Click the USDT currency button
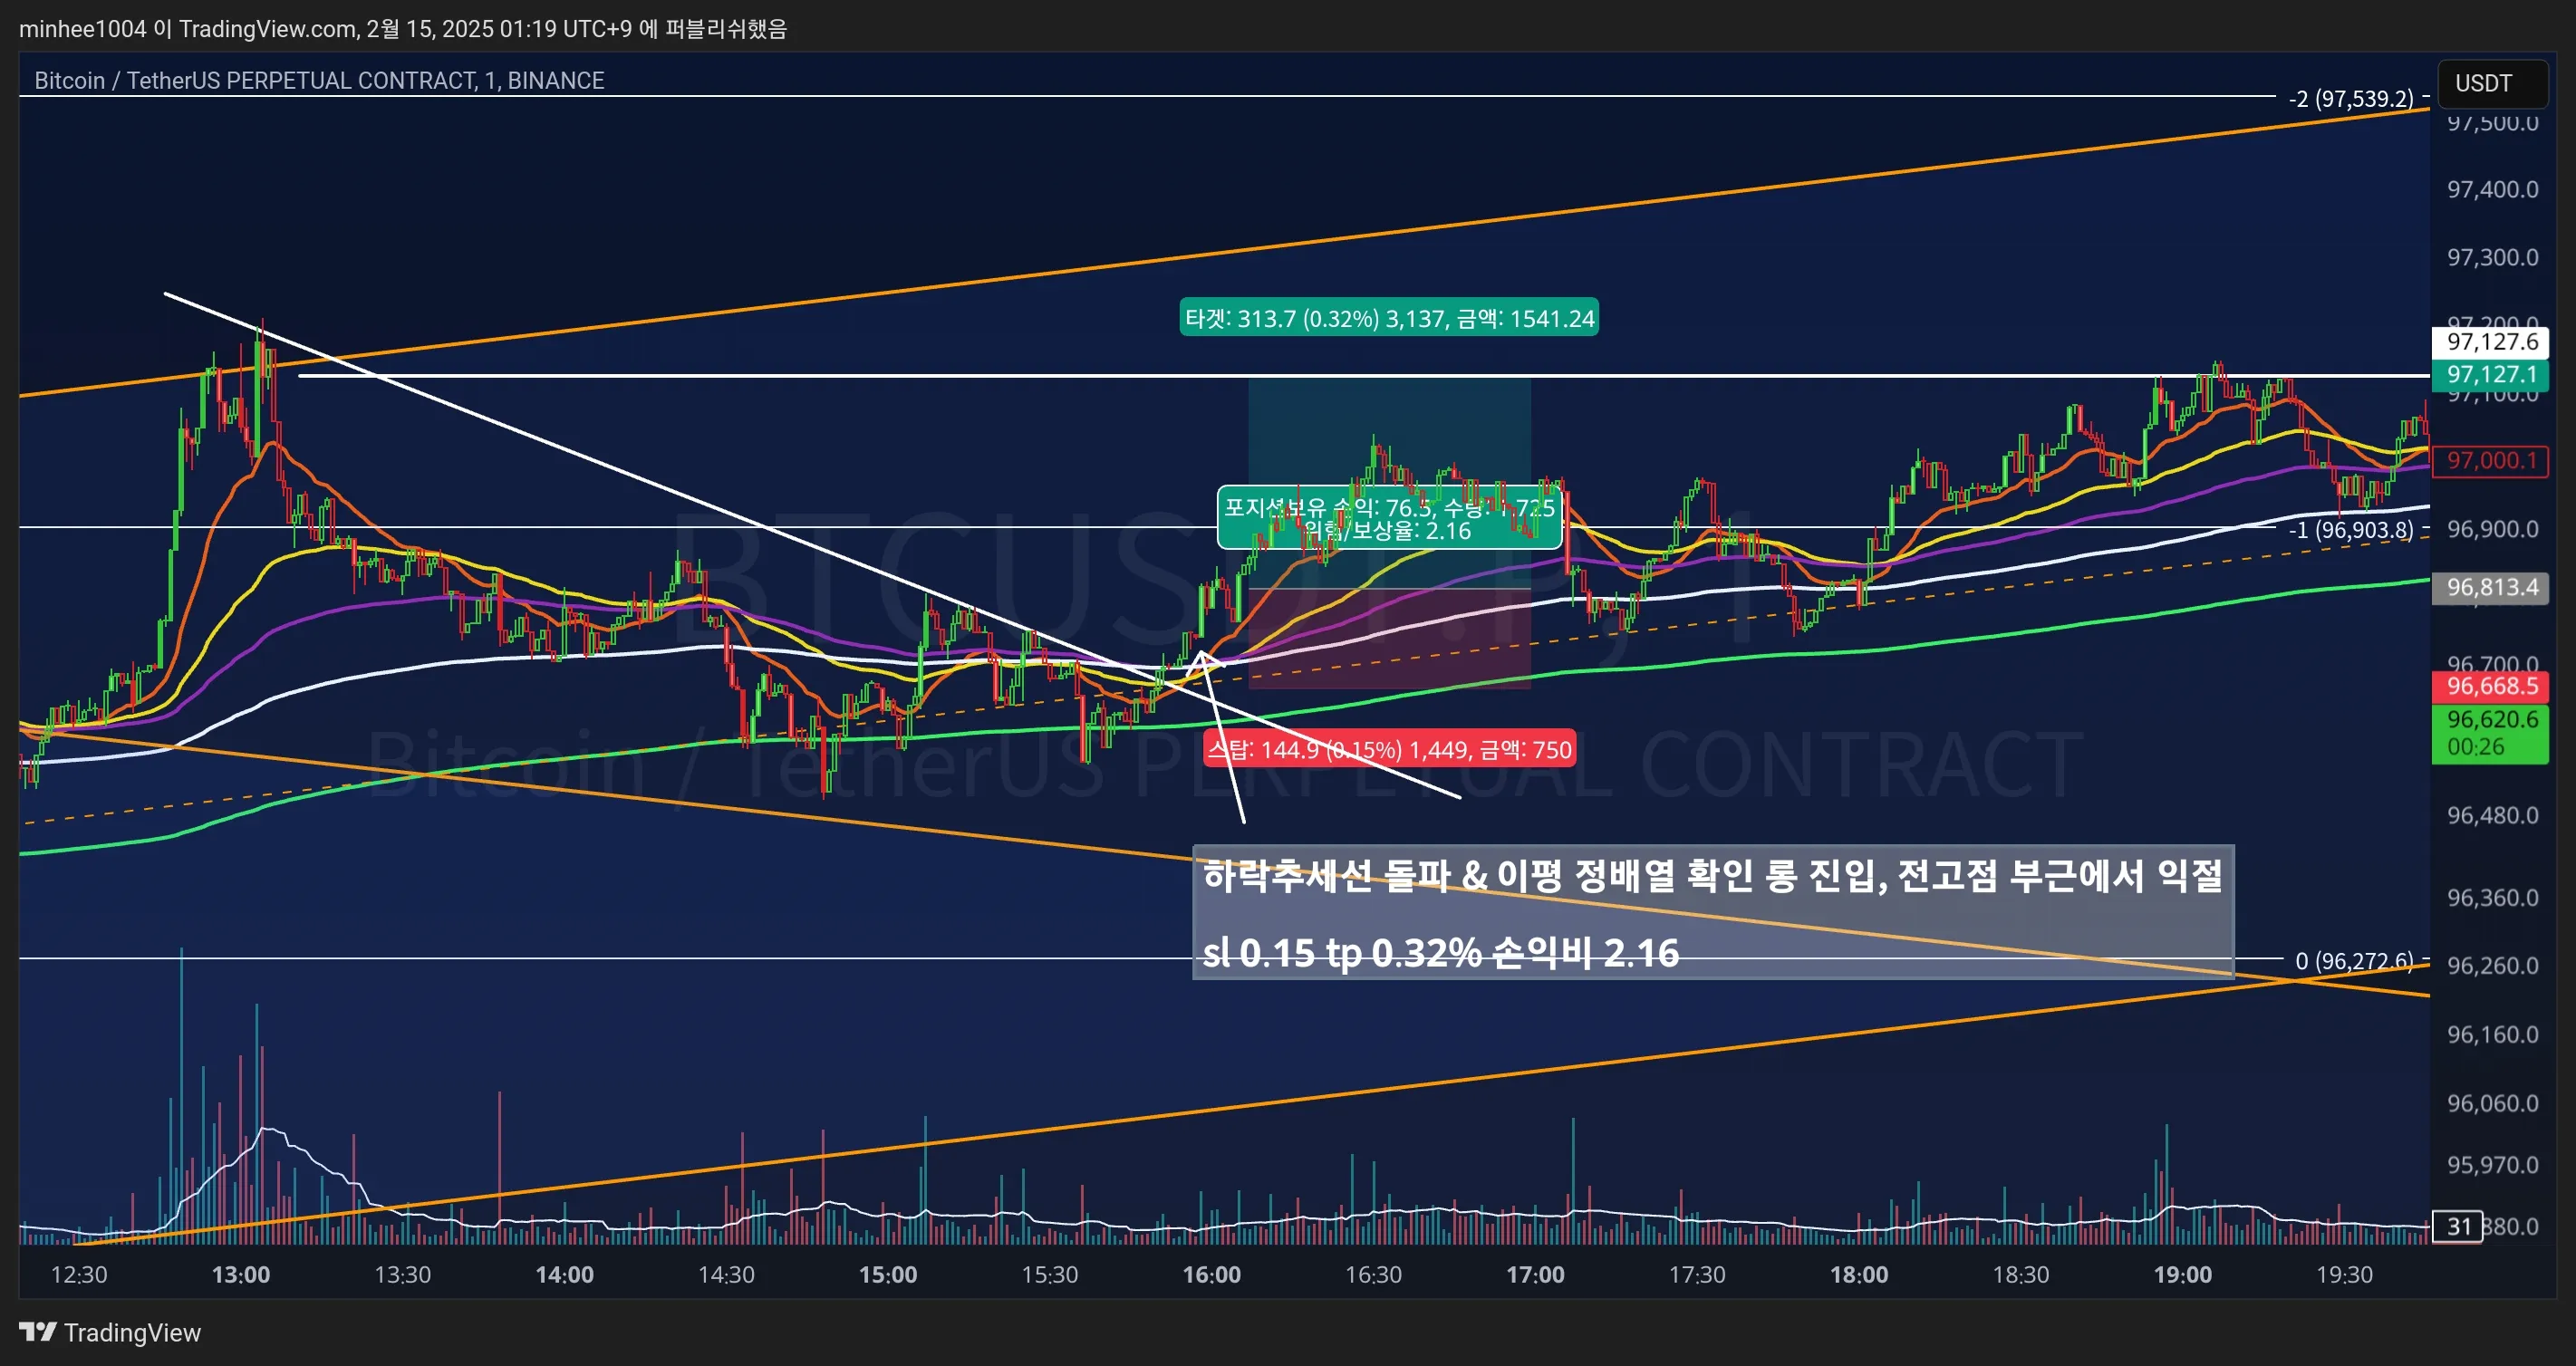This screenshot has height=1366, width=2576. [x=2492, y=83]
